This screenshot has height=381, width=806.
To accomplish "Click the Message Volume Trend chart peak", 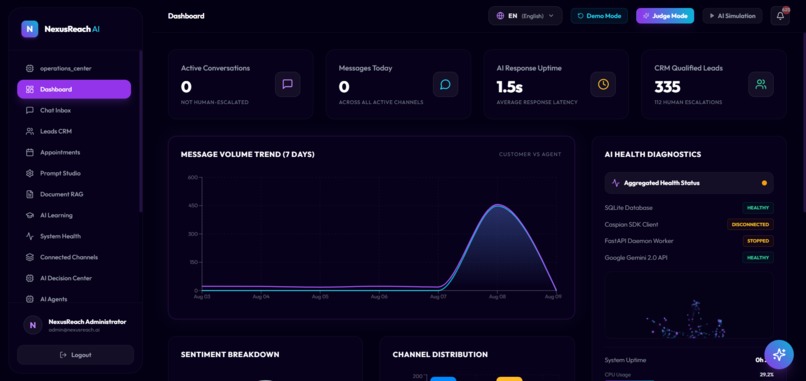I will tap(497, 206).
